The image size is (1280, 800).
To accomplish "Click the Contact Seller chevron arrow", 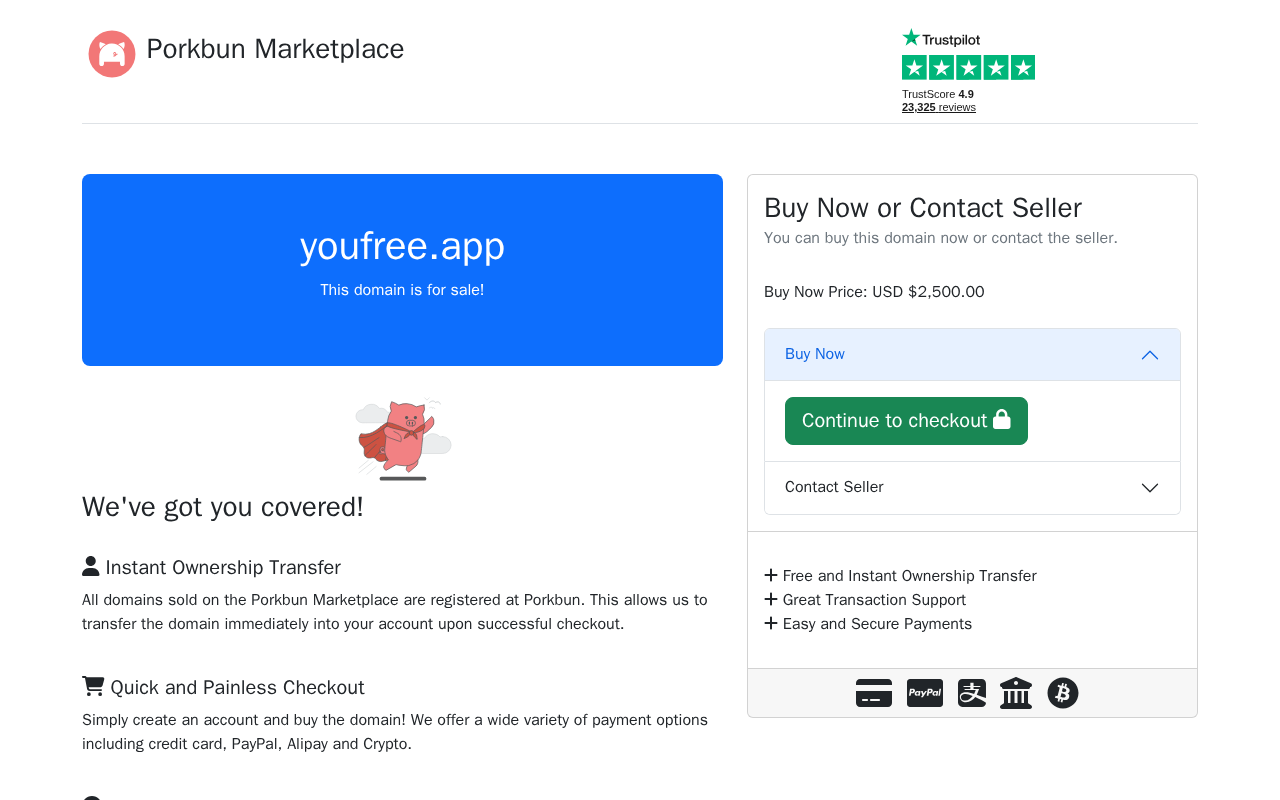I will (x=1150, y=488).
